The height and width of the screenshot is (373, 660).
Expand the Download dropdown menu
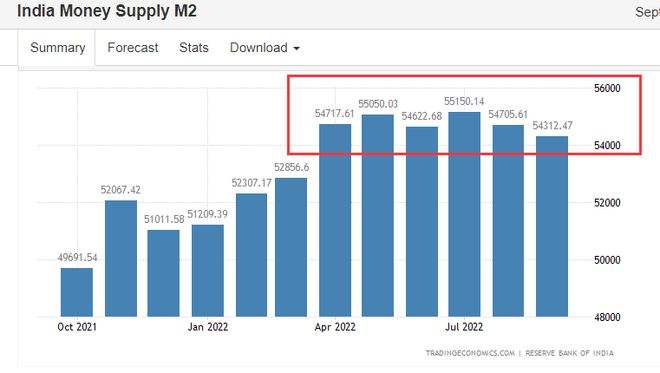(x=265, y=48)
